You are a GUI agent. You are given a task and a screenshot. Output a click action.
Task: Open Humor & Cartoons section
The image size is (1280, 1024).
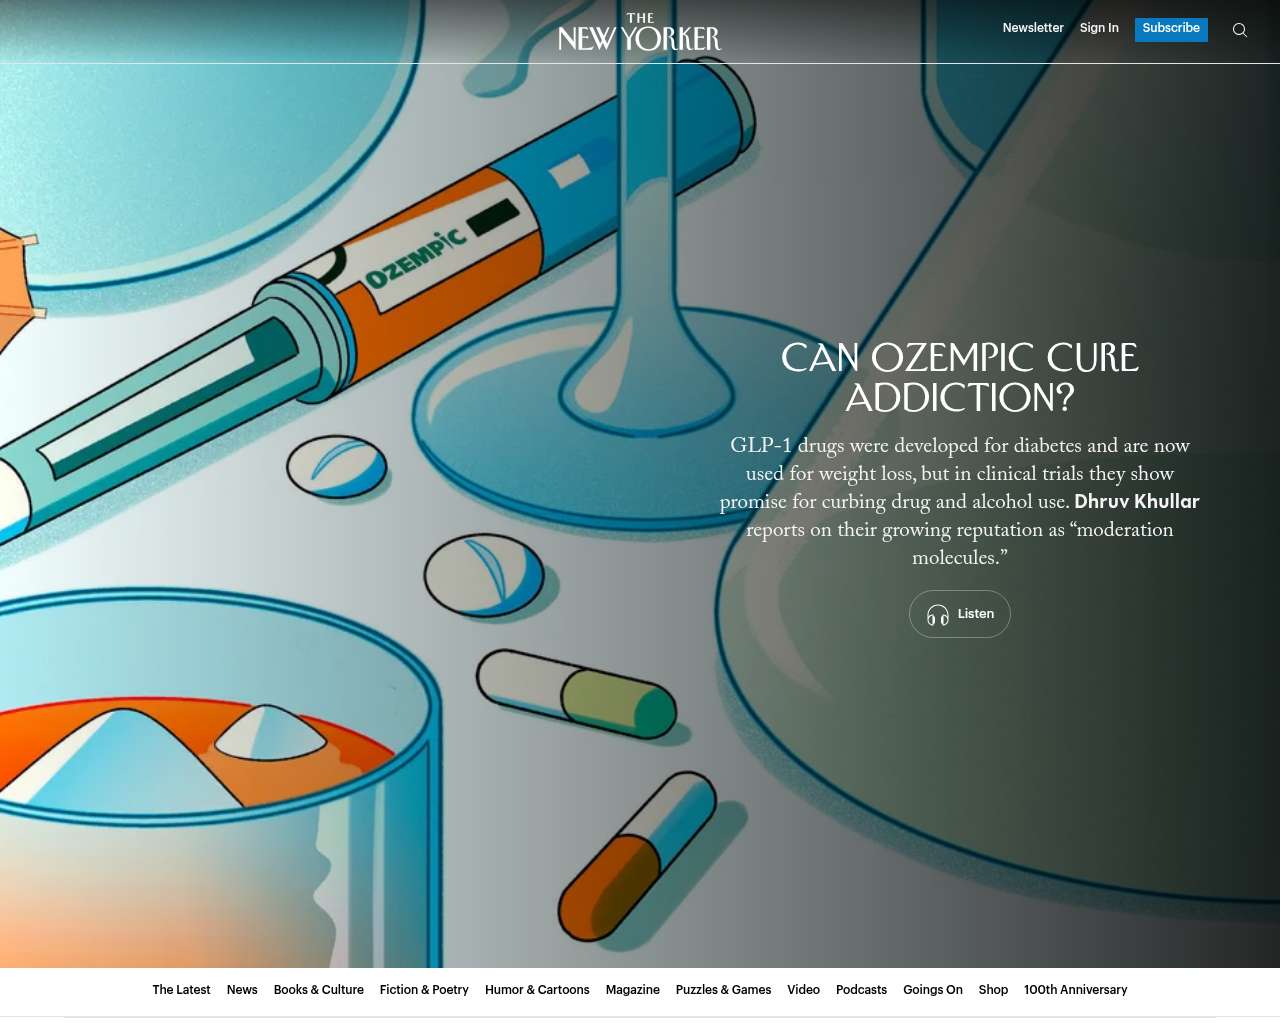tap(537, 990)
